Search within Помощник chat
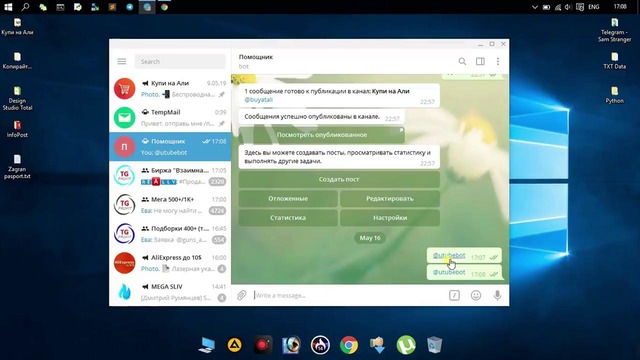Image resolution: width=640 pixels, height=360 pixels. [x=462, y=61]
